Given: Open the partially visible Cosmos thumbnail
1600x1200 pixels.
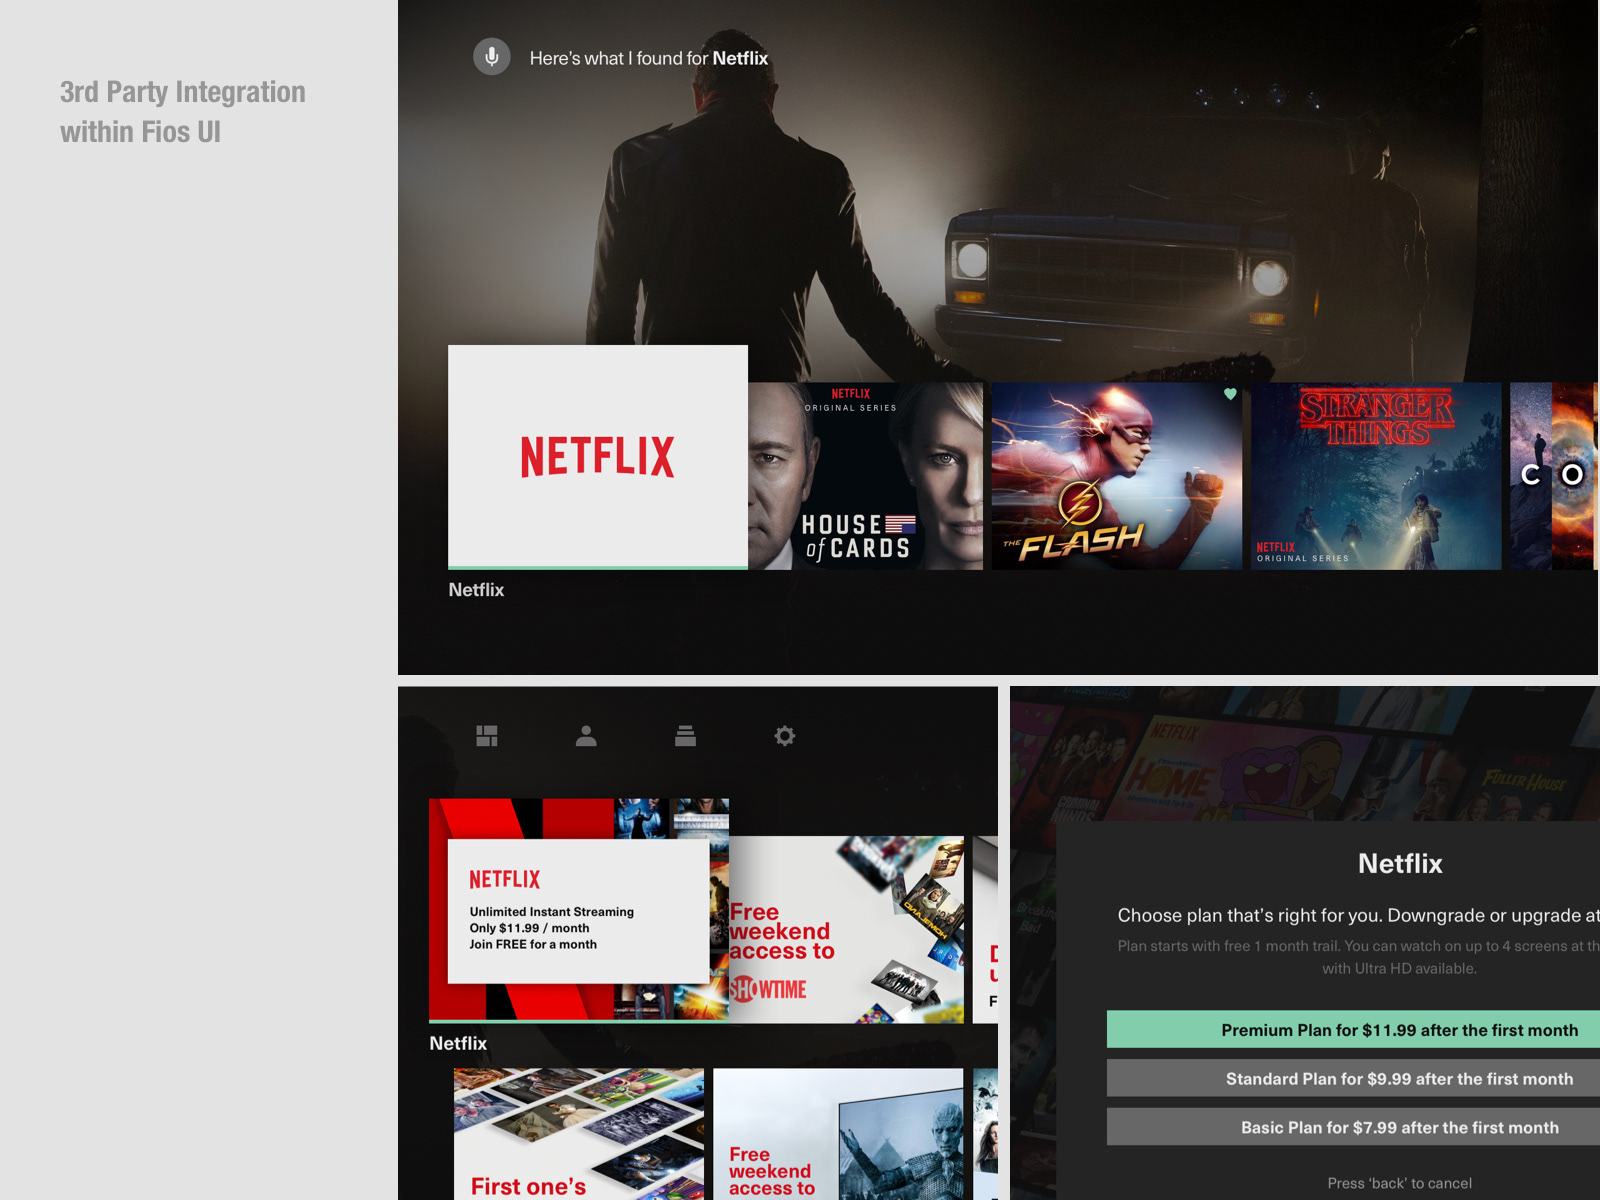Looking at the screenshot, I should (1554, 476).
